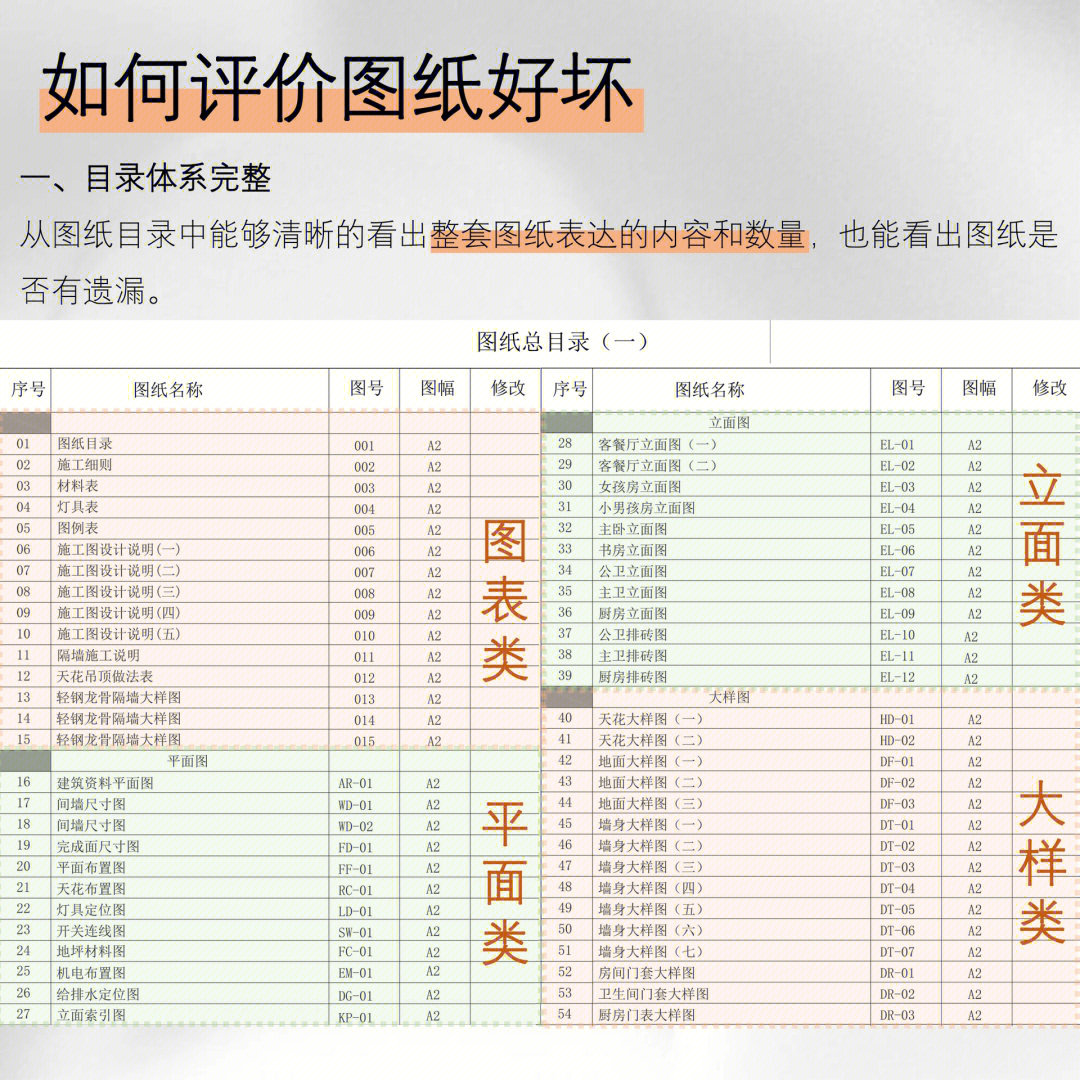Select the cell "开关连线图"

91,931
